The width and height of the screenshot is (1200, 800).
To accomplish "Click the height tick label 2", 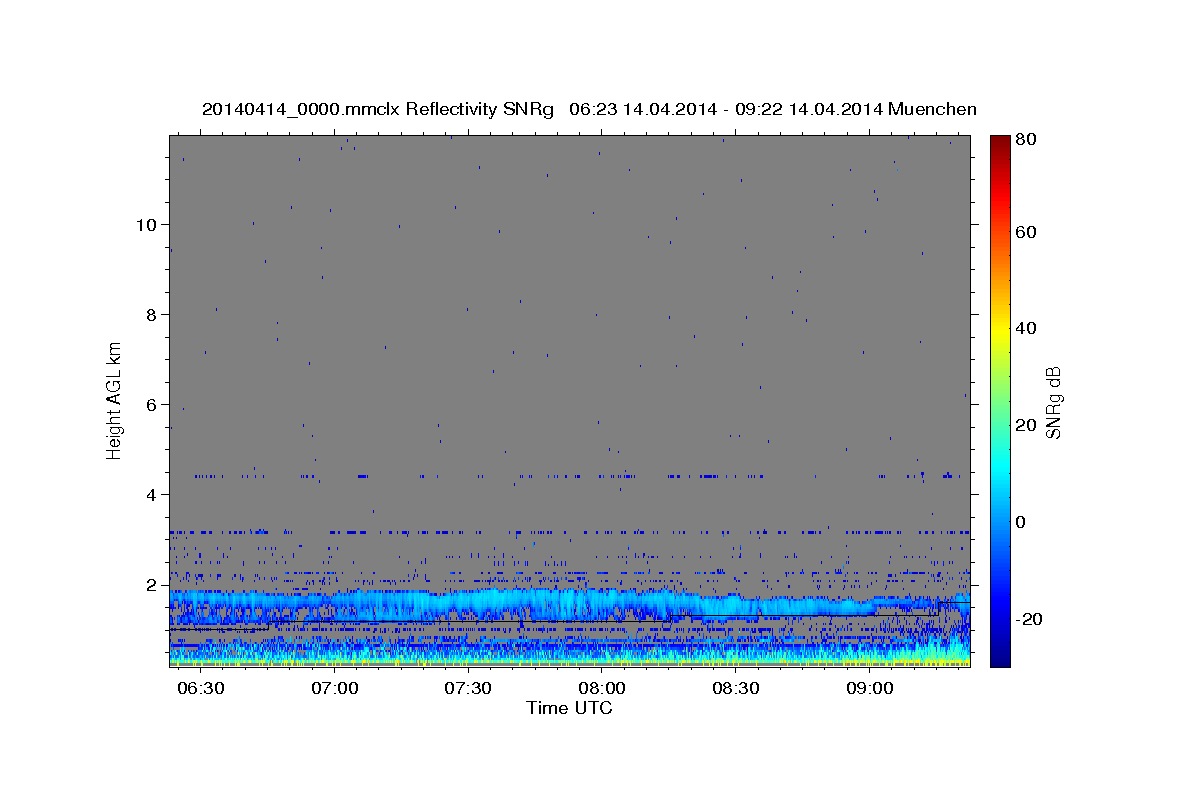I will tap(153, 584).
